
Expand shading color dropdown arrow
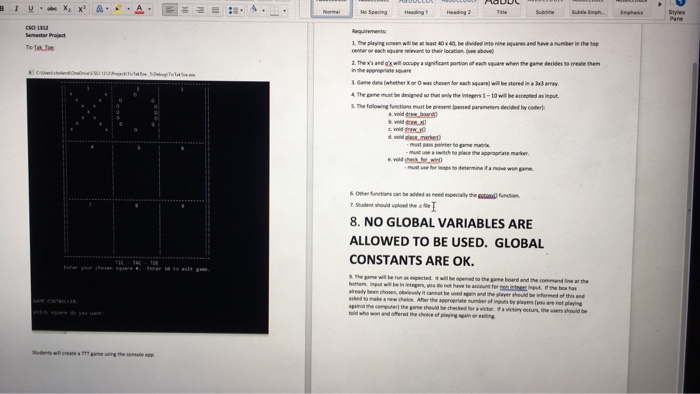(x=263, y=10)
